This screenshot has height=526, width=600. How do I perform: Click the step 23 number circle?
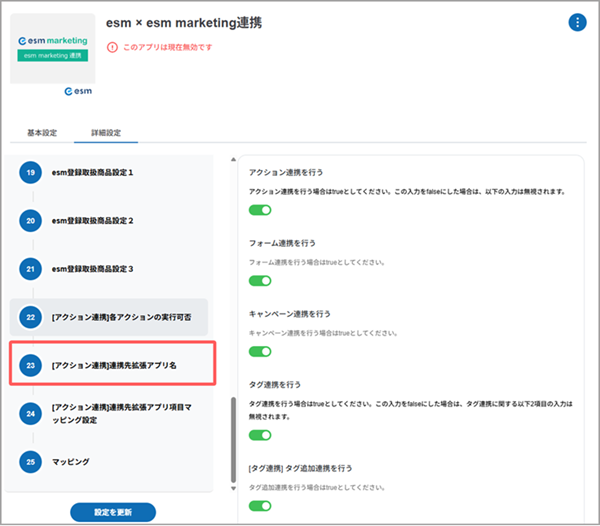tap(31, 366)
